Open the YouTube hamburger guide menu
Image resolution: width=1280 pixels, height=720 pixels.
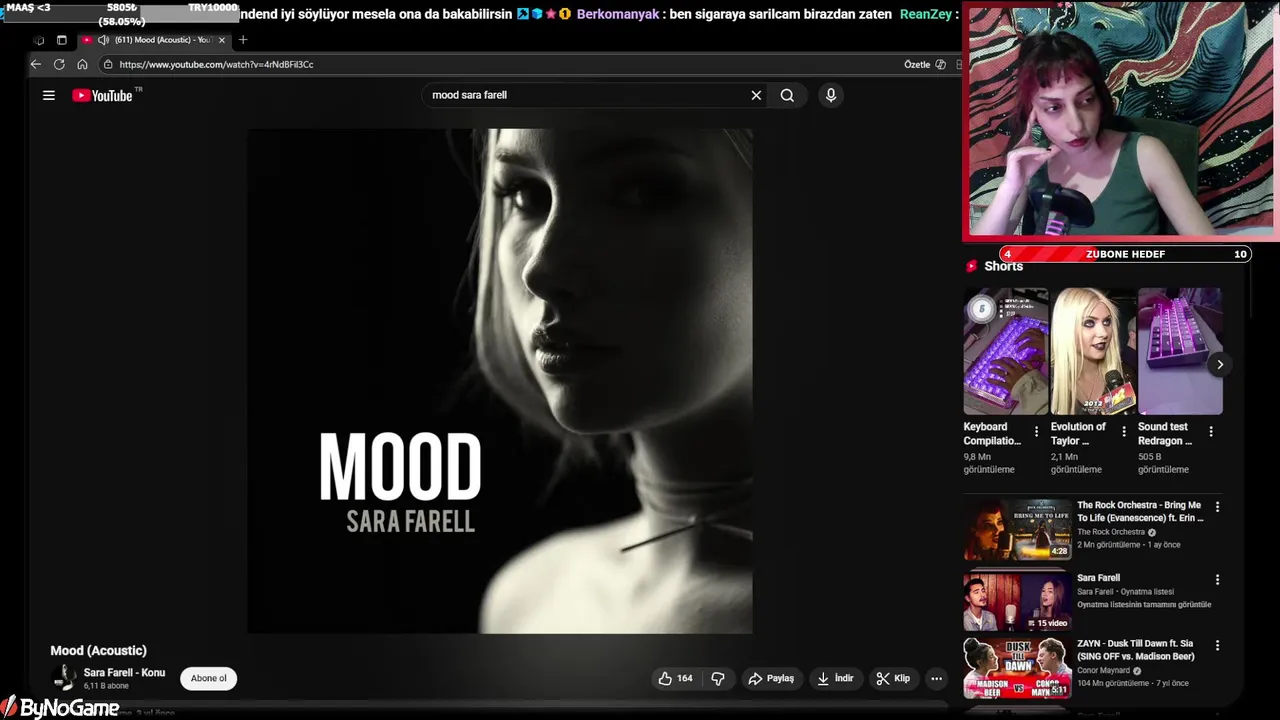point(49,95)
